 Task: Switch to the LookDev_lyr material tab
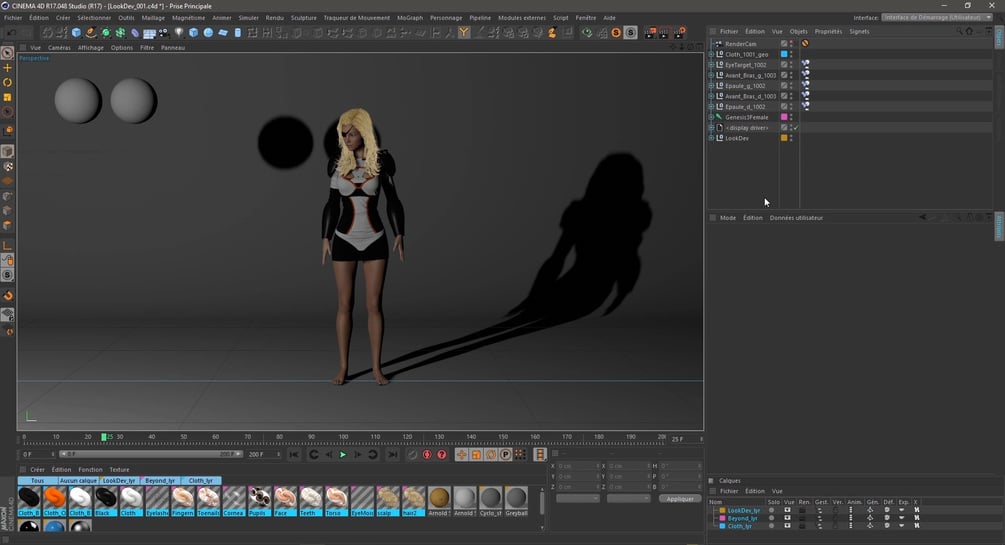tap(120, 480)
